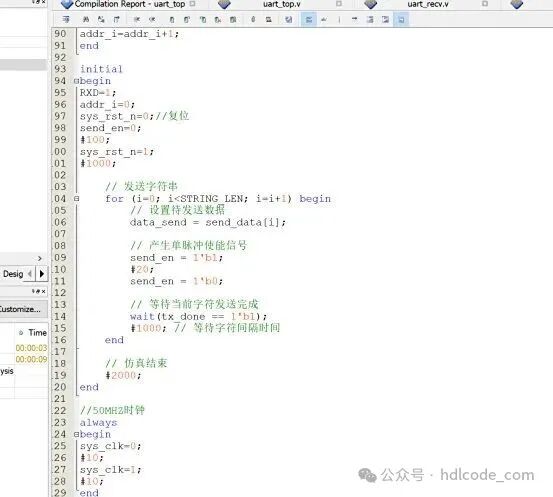Image resolution: width=553 pixels, height=497 pixels.
Task: Close the Compilation Report - uart_top tab
Action: 192,4
